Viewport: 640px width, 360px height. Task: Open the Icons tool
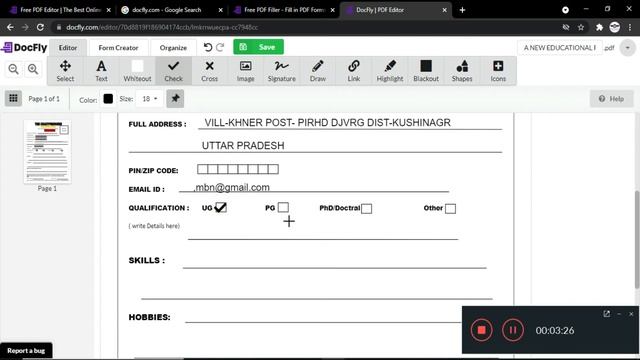point(498,71)
